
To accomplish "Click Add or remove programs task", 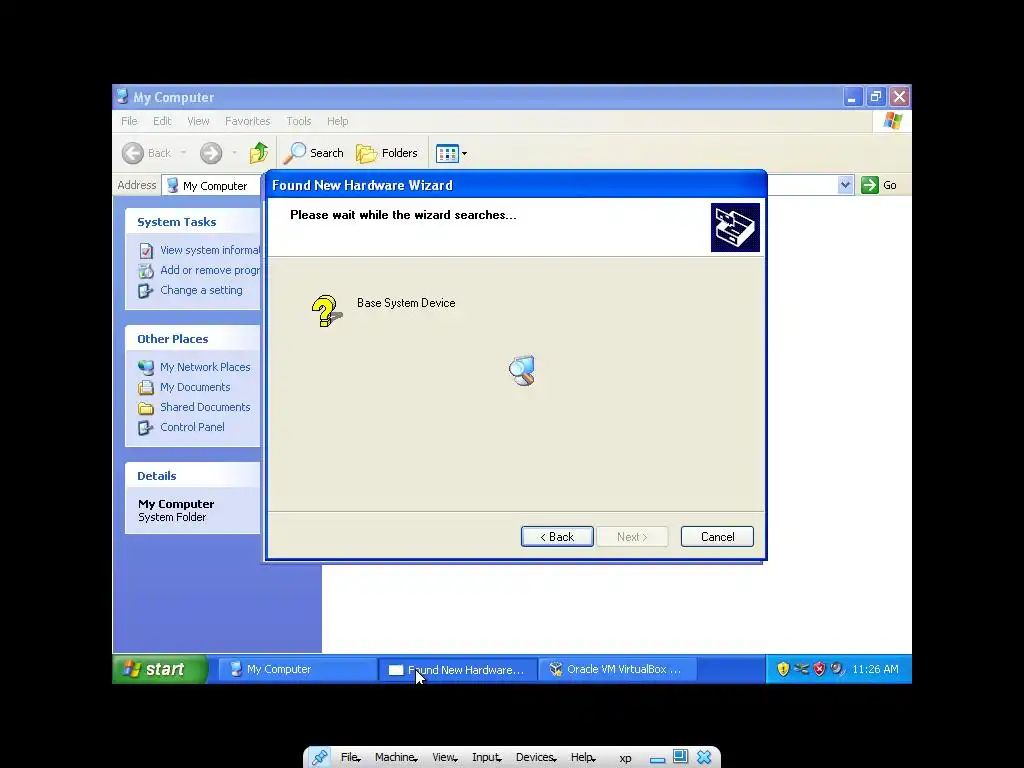I will (x=210, y=270).
